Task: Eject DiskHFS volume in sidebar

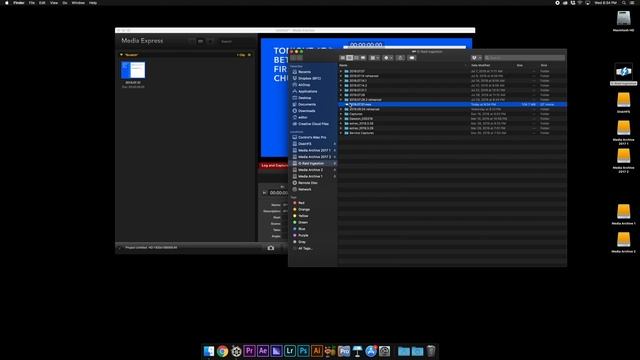Action: (x=335, y=144)
